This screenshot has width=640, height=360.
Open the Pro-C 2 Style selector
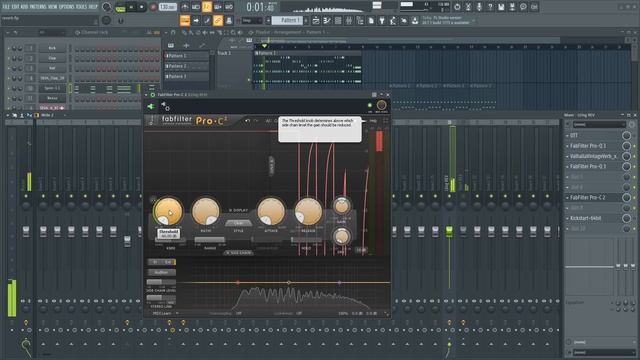pos(238,223)
